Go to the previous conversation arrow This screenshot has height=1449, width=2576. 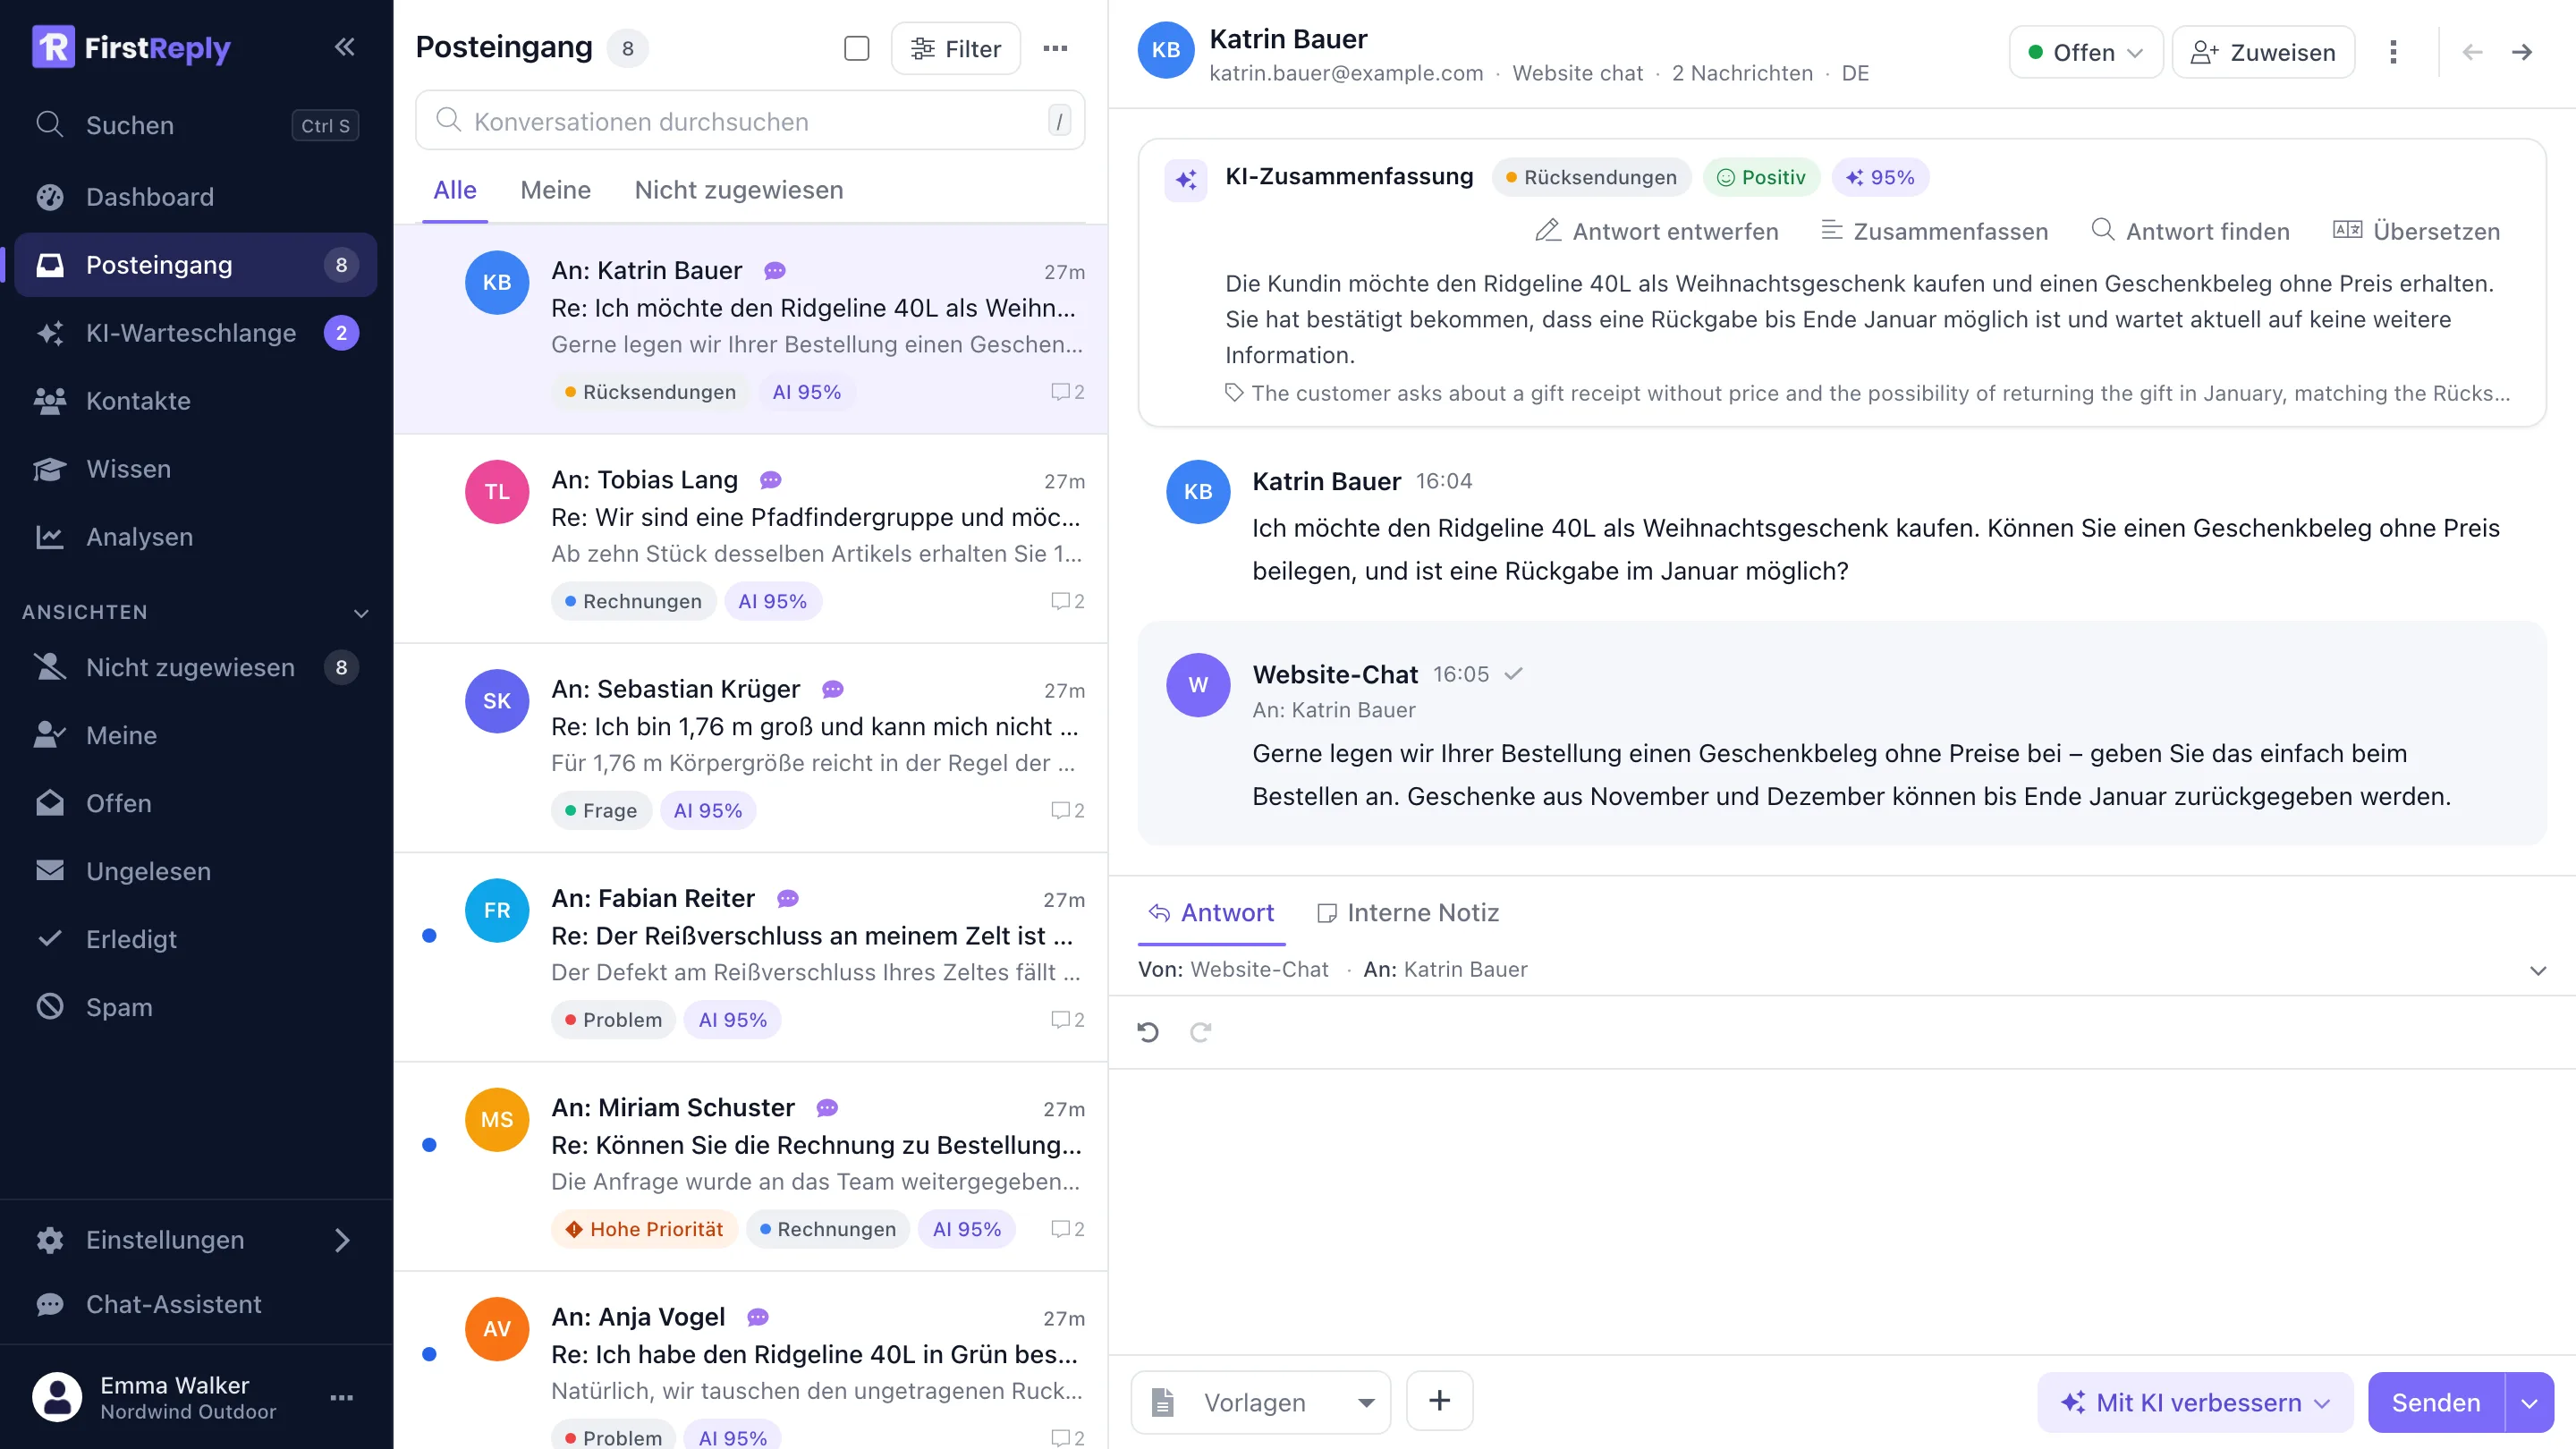click(2472, 52)
